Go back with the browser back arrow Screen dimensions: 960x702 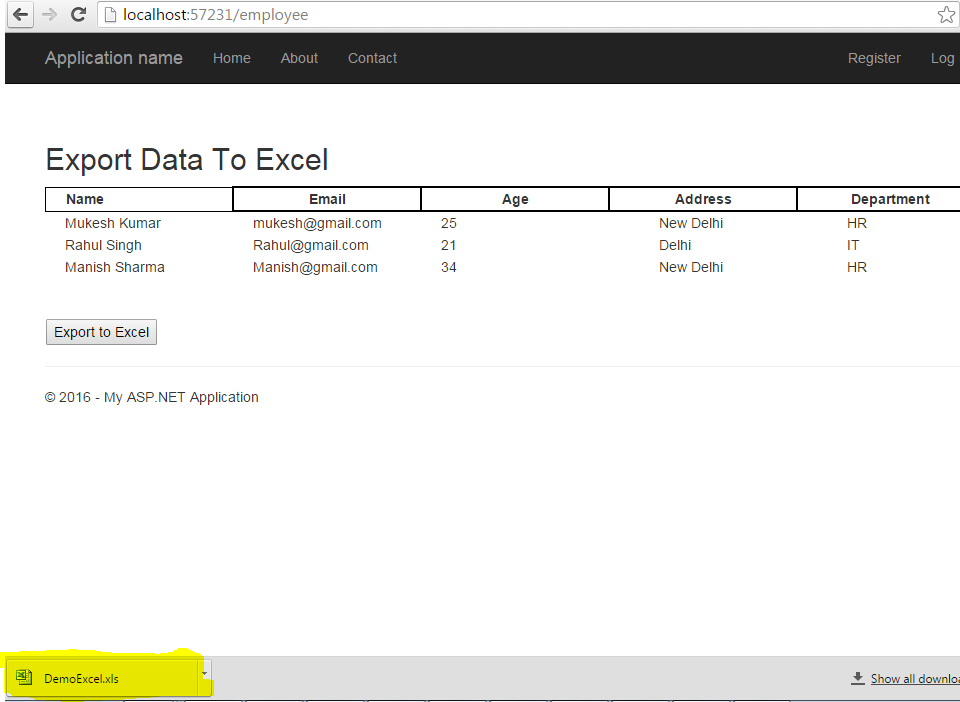click(20, 14)
